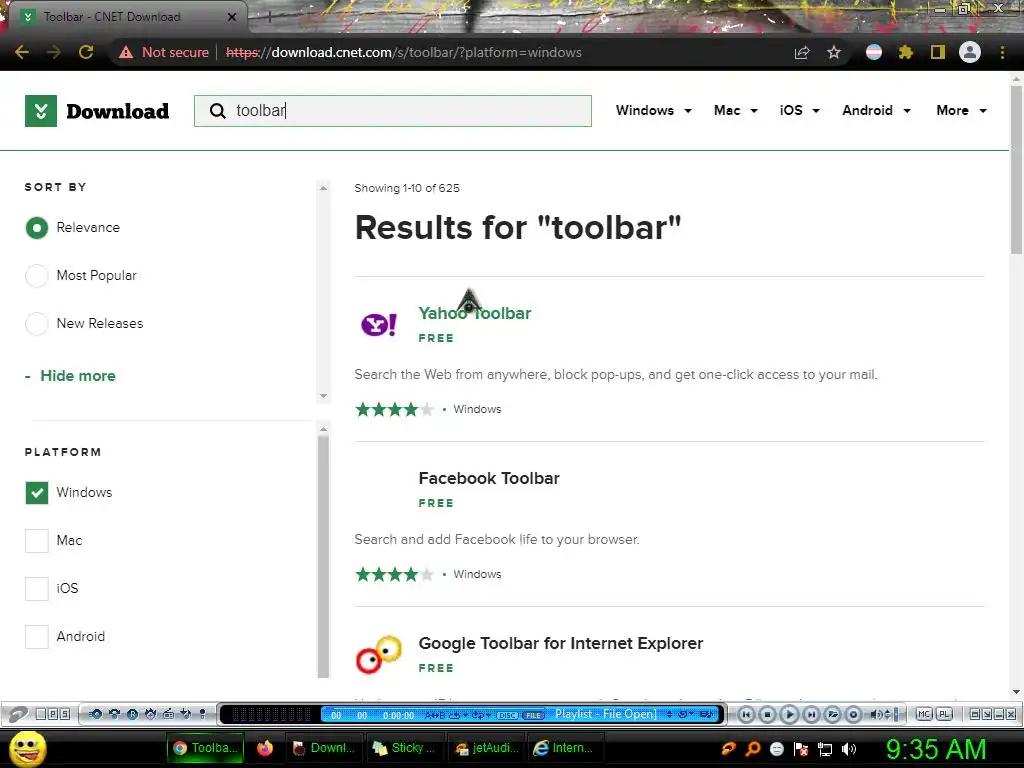The image size is (1024, 768).
Task: Click the toolbar search input field
Action: click(x=393, y=111)
